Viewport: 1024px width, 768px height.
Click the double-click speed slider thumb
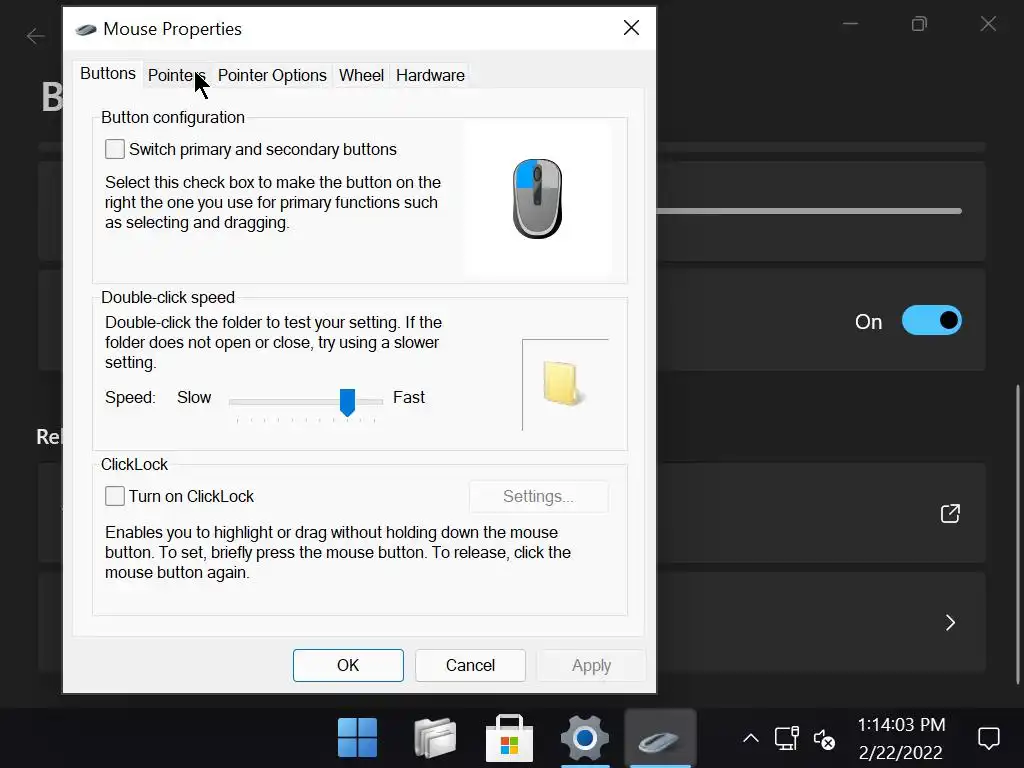pyautogui.click(x=347, y=402)
